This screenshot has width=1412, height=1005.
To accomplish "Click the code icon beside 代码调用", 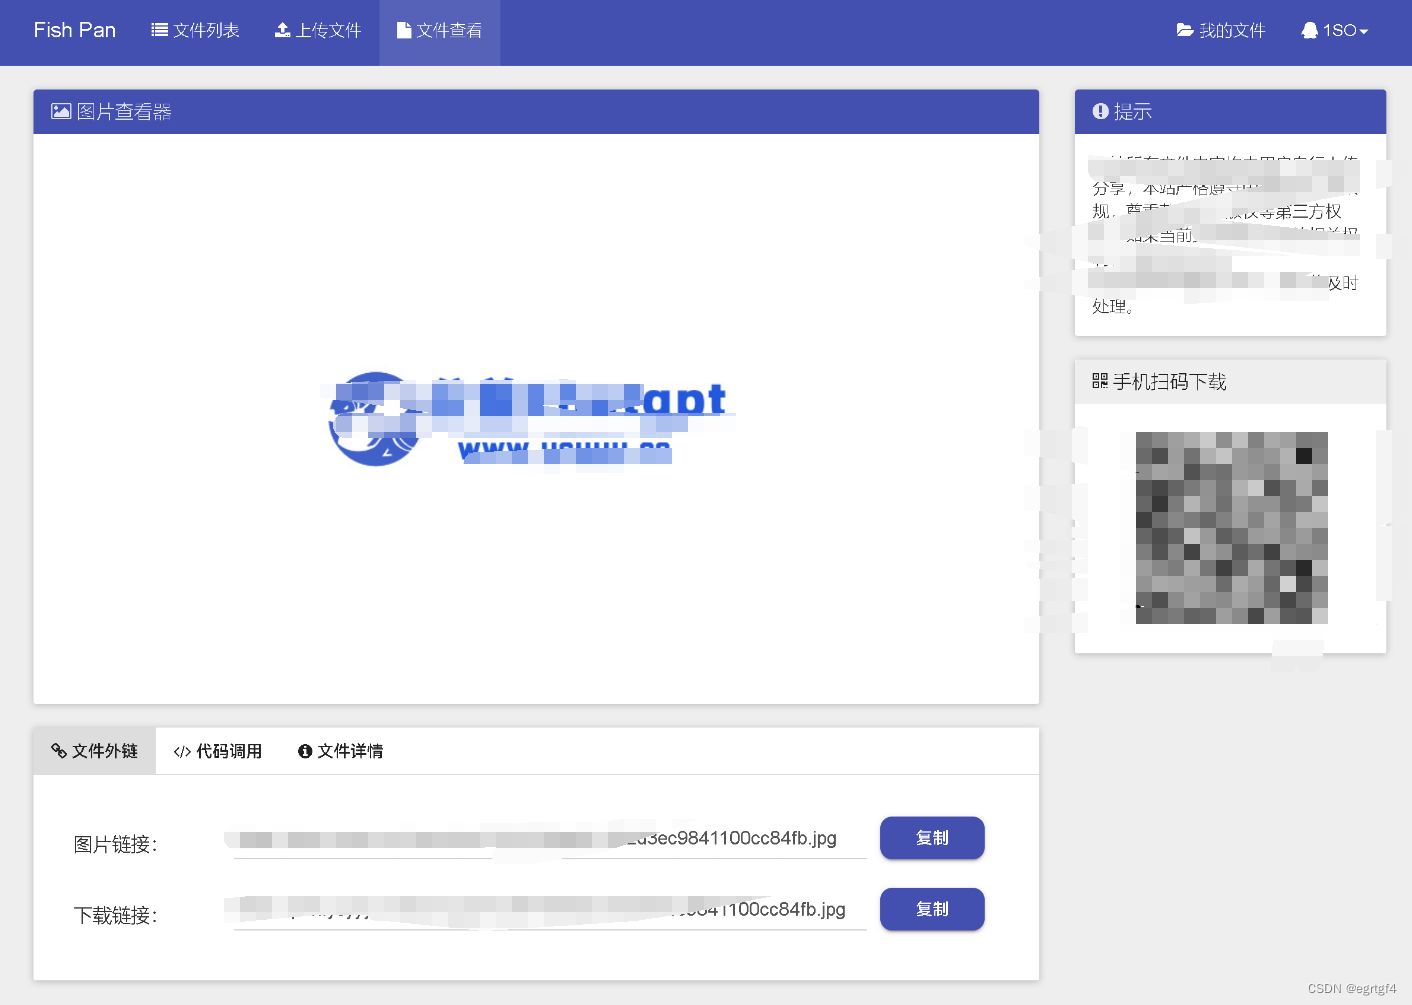I will (182, 750).
